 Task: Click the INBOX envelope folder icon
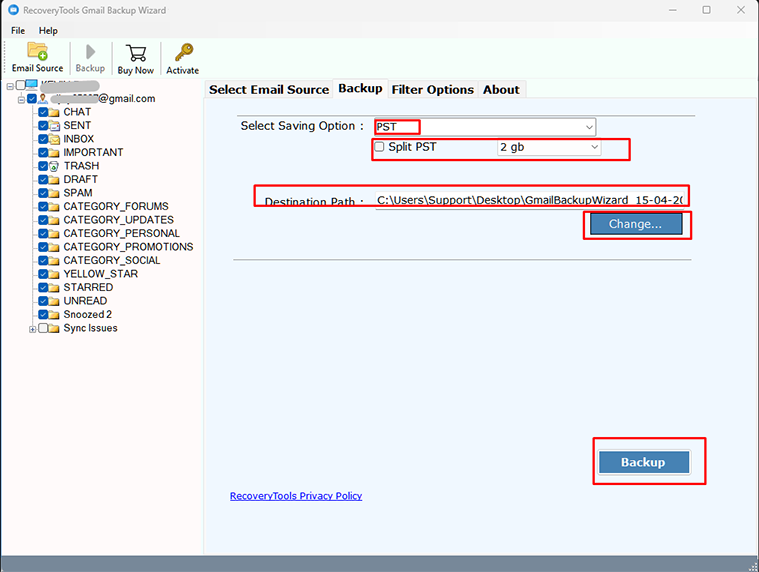click(54, 139)
